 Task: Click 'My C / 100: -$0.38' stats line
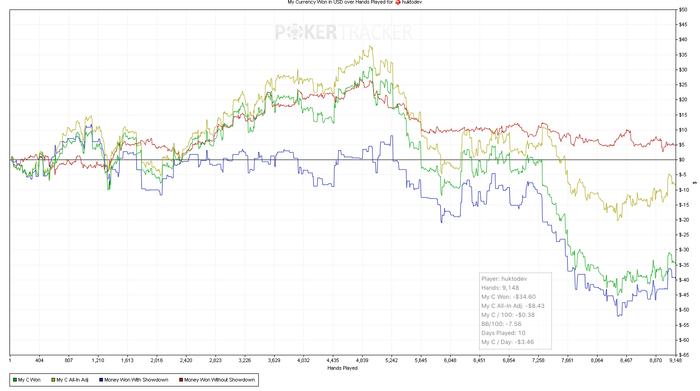point(508,315)
